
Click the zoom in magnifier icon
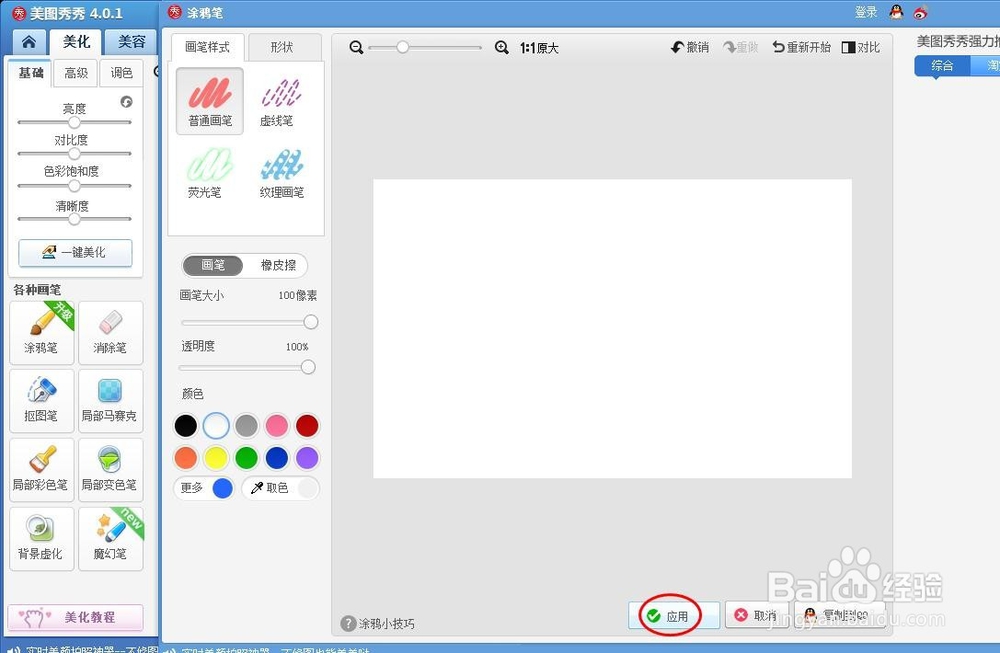point(502,48)
